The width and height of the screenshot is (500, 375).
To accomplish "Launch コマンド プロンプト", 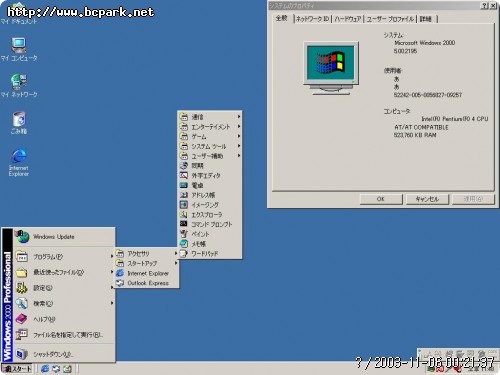I will coord(210,224).
